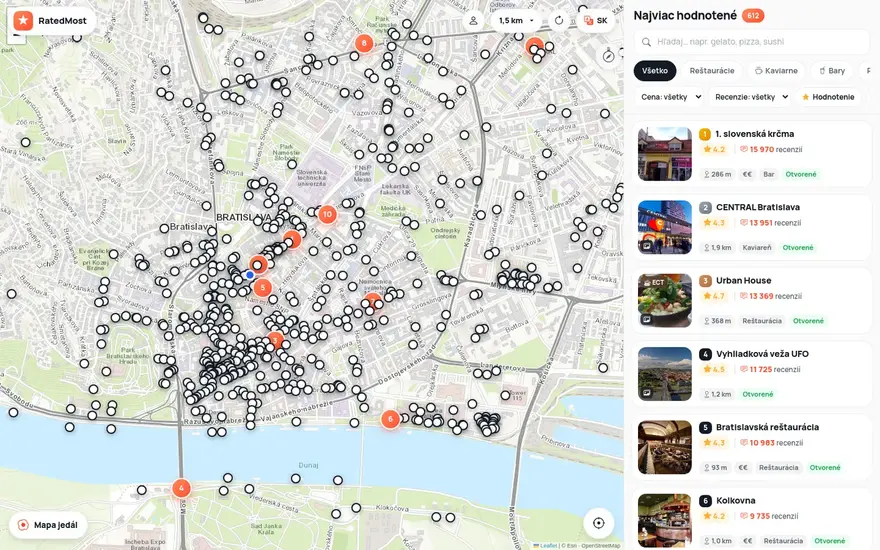Click orange map marker number 4
This screenshot has width=880, height=550.
(x=181, y=488)
